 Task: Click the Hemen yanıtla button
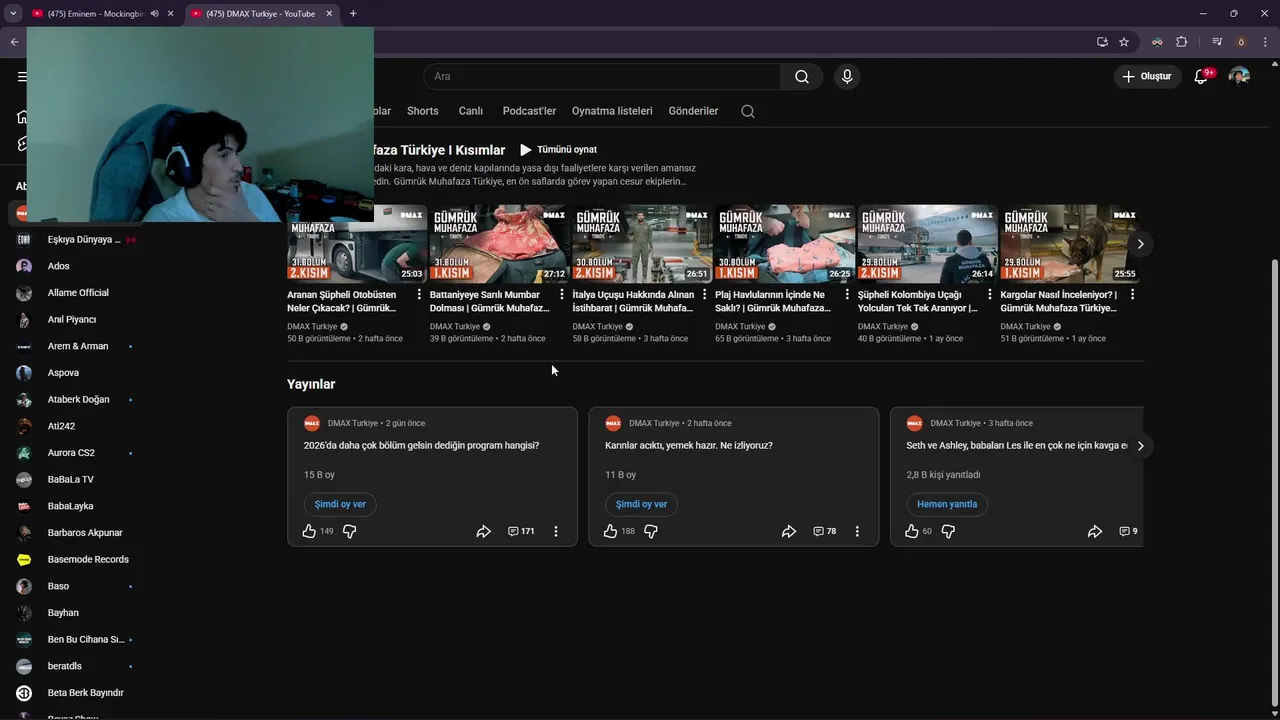click(947, 504)
